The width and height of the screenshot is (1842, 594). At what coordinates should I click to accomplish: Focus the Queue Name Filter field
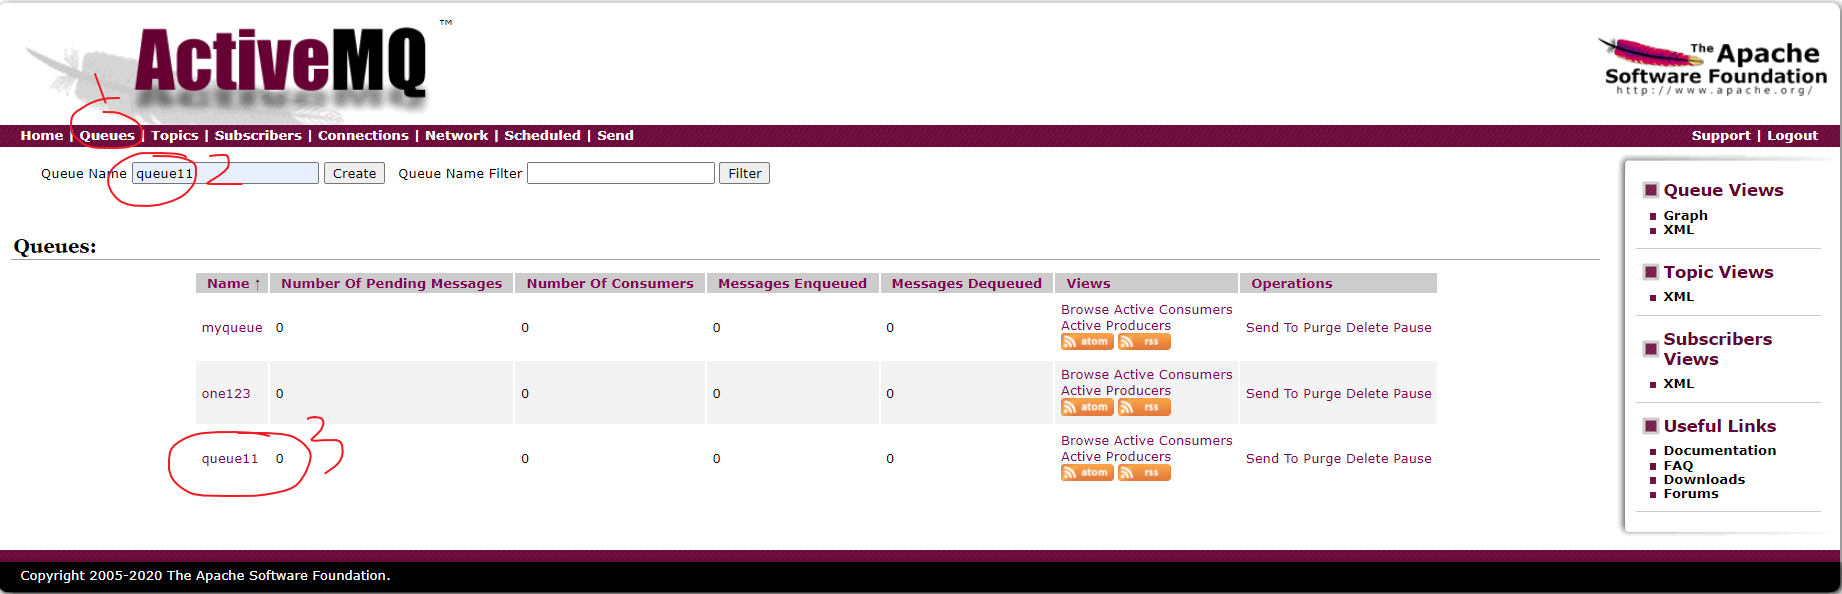[x=621, y=173]
